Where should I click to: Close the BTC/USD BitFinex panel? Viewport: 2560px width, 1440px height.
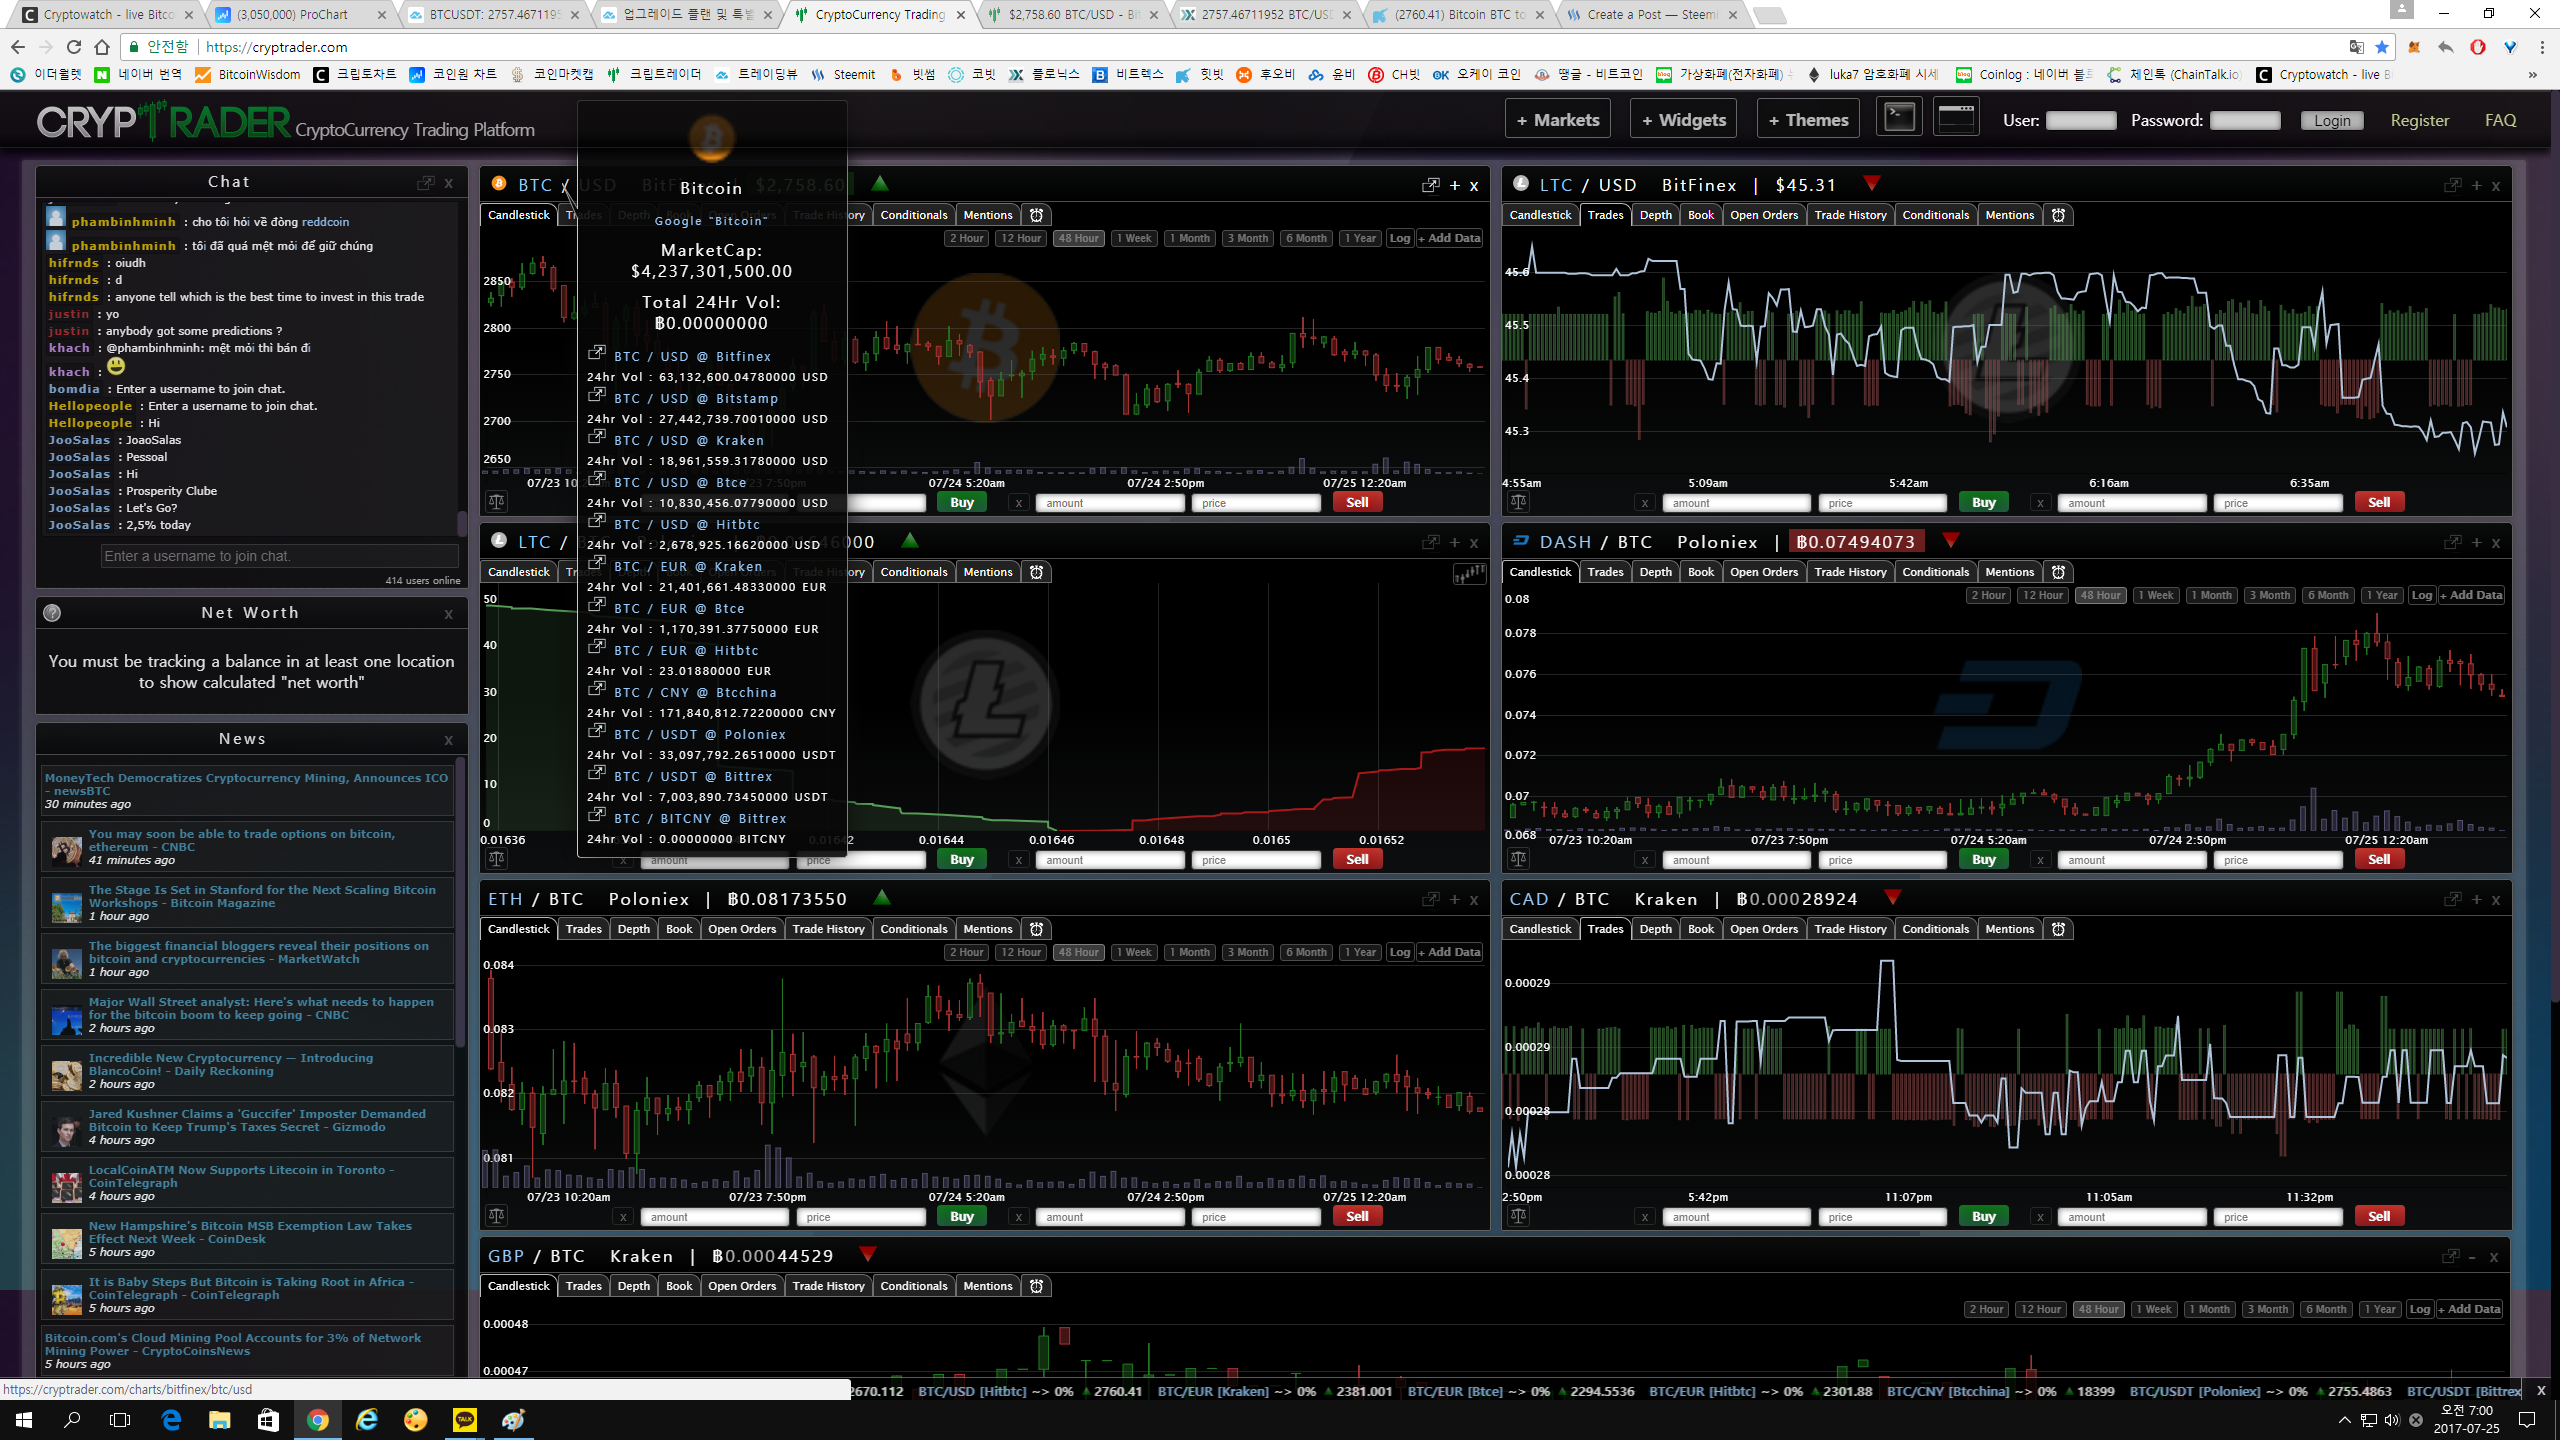pos(1474,186)
